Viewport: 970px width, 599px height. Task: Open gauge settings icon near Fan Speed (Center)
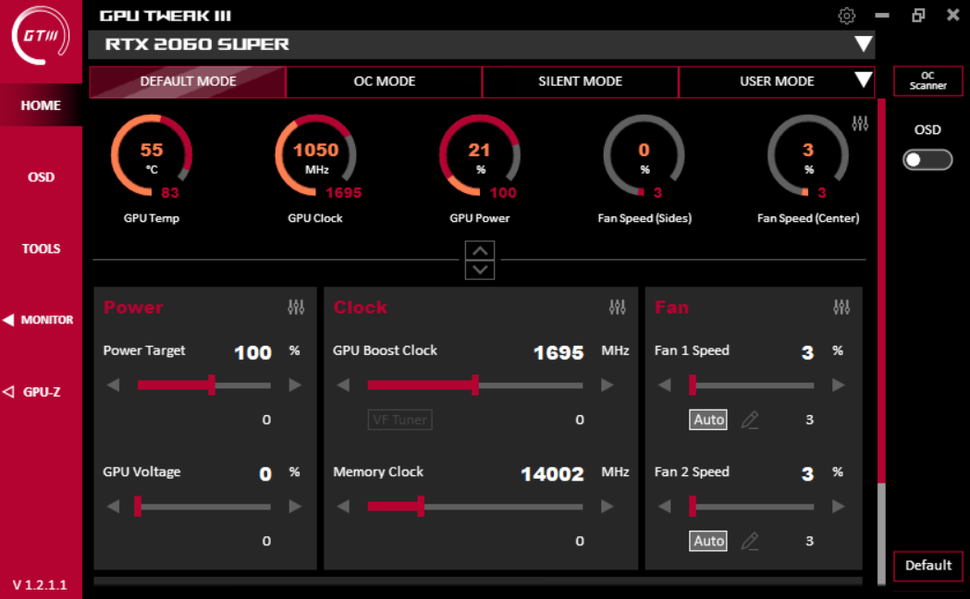coord(860,123)
